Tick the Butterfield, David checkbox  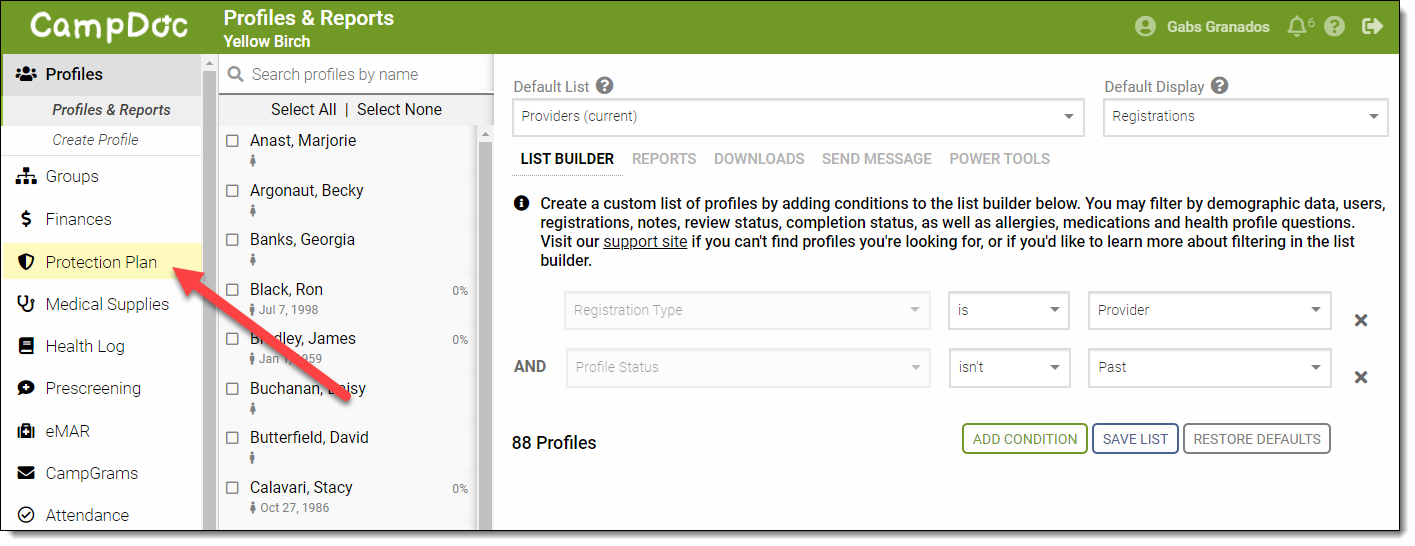pos(232,438)
